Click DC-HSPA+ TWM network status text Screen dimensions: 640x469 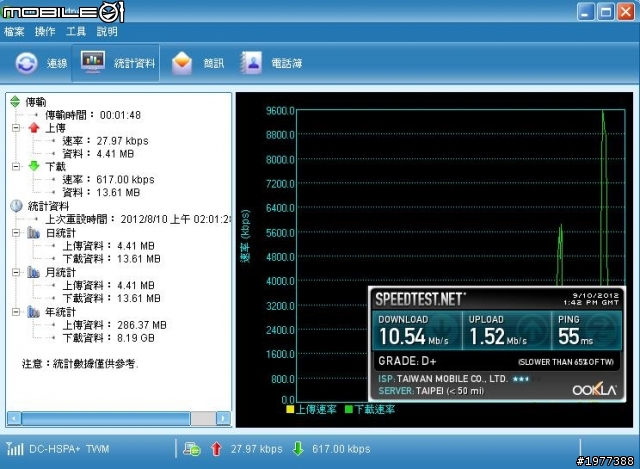(x=69, y=449)
